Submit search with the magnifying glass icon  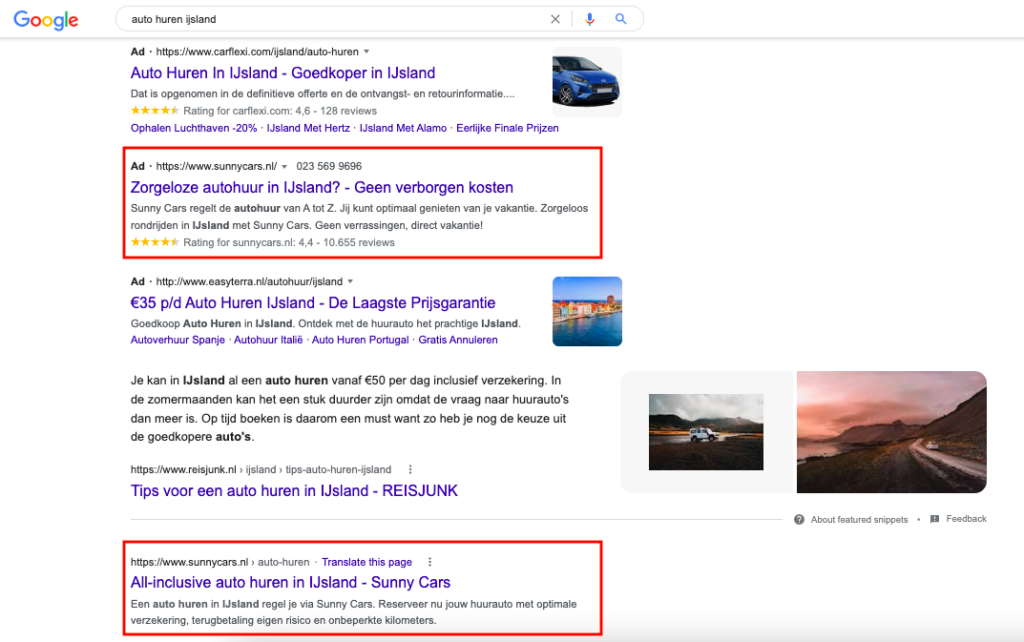tap(620, 19)
